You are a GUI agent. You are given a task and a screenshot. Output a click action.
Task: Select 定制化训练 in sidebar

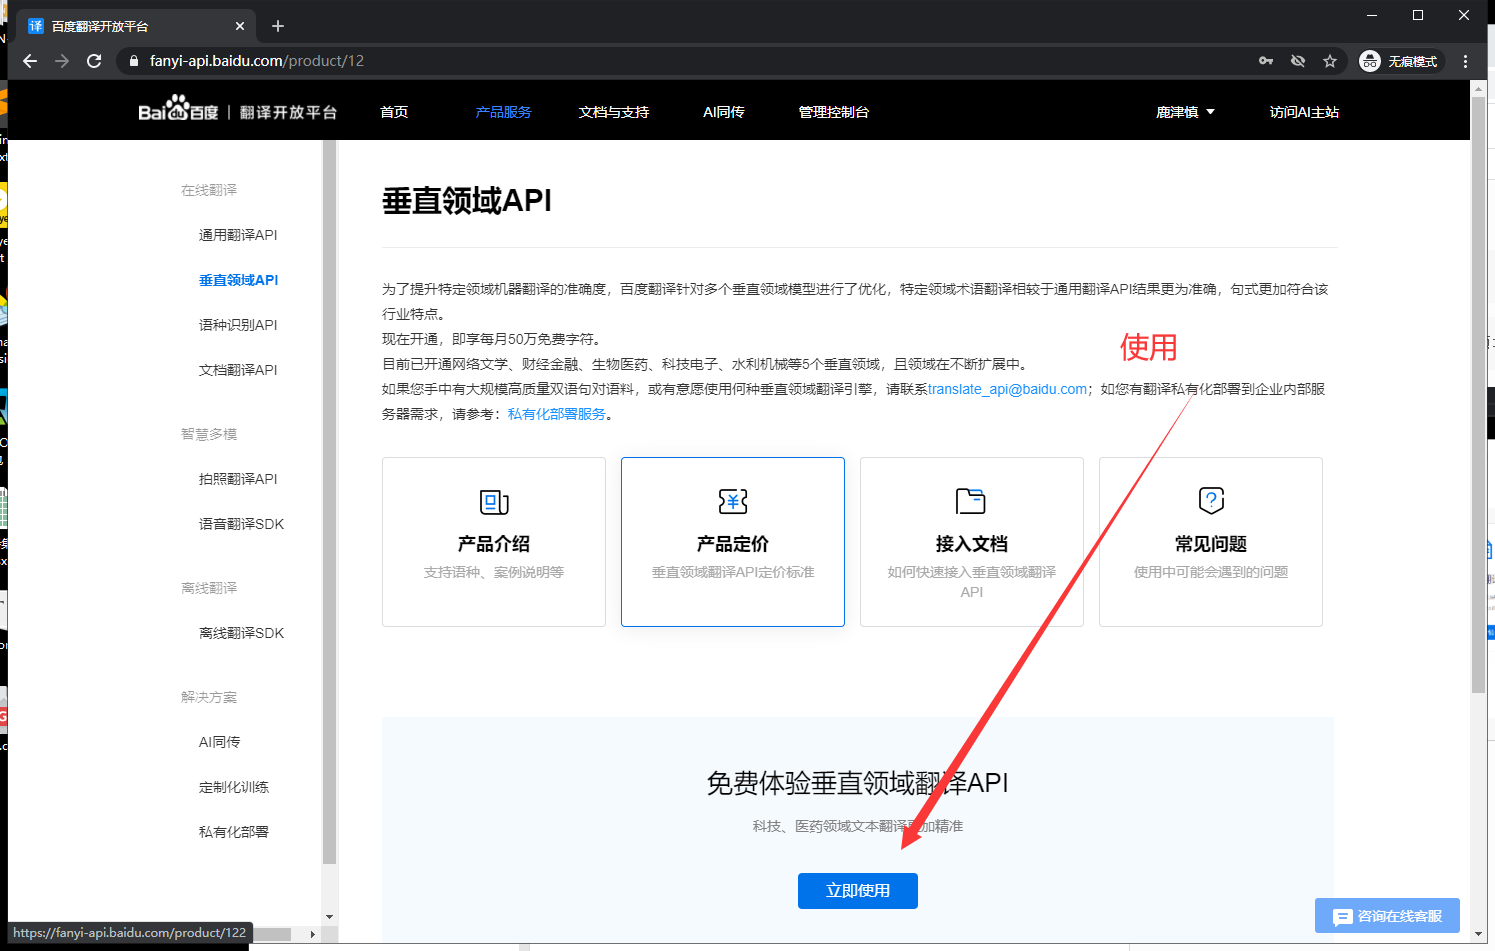click(x=233, y=787)
